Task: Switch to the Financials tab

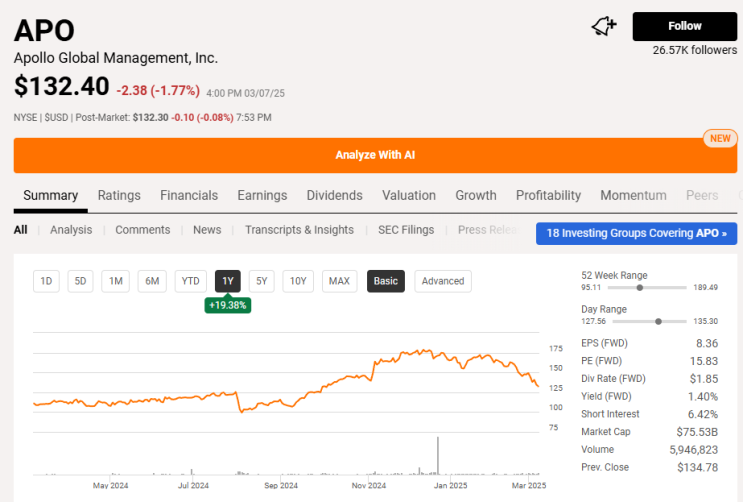Action: click(x=189, y=195)
